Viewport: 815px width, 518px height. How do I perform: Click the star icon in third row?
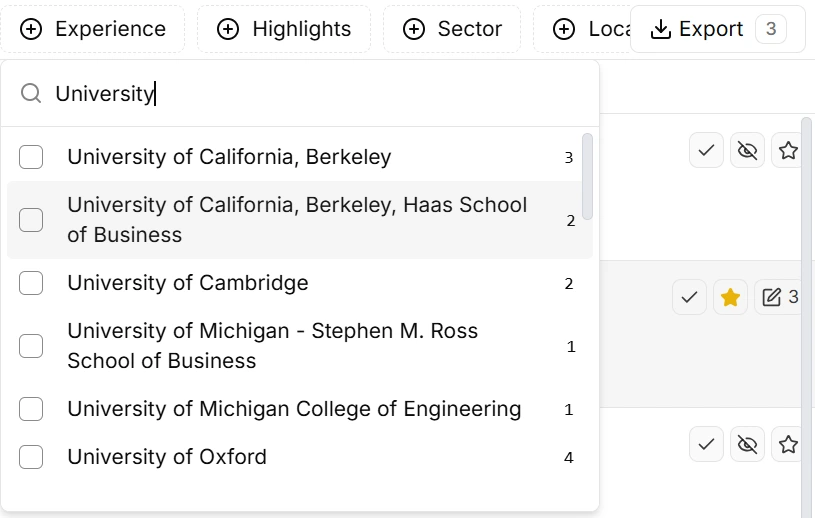click(788, 443)
